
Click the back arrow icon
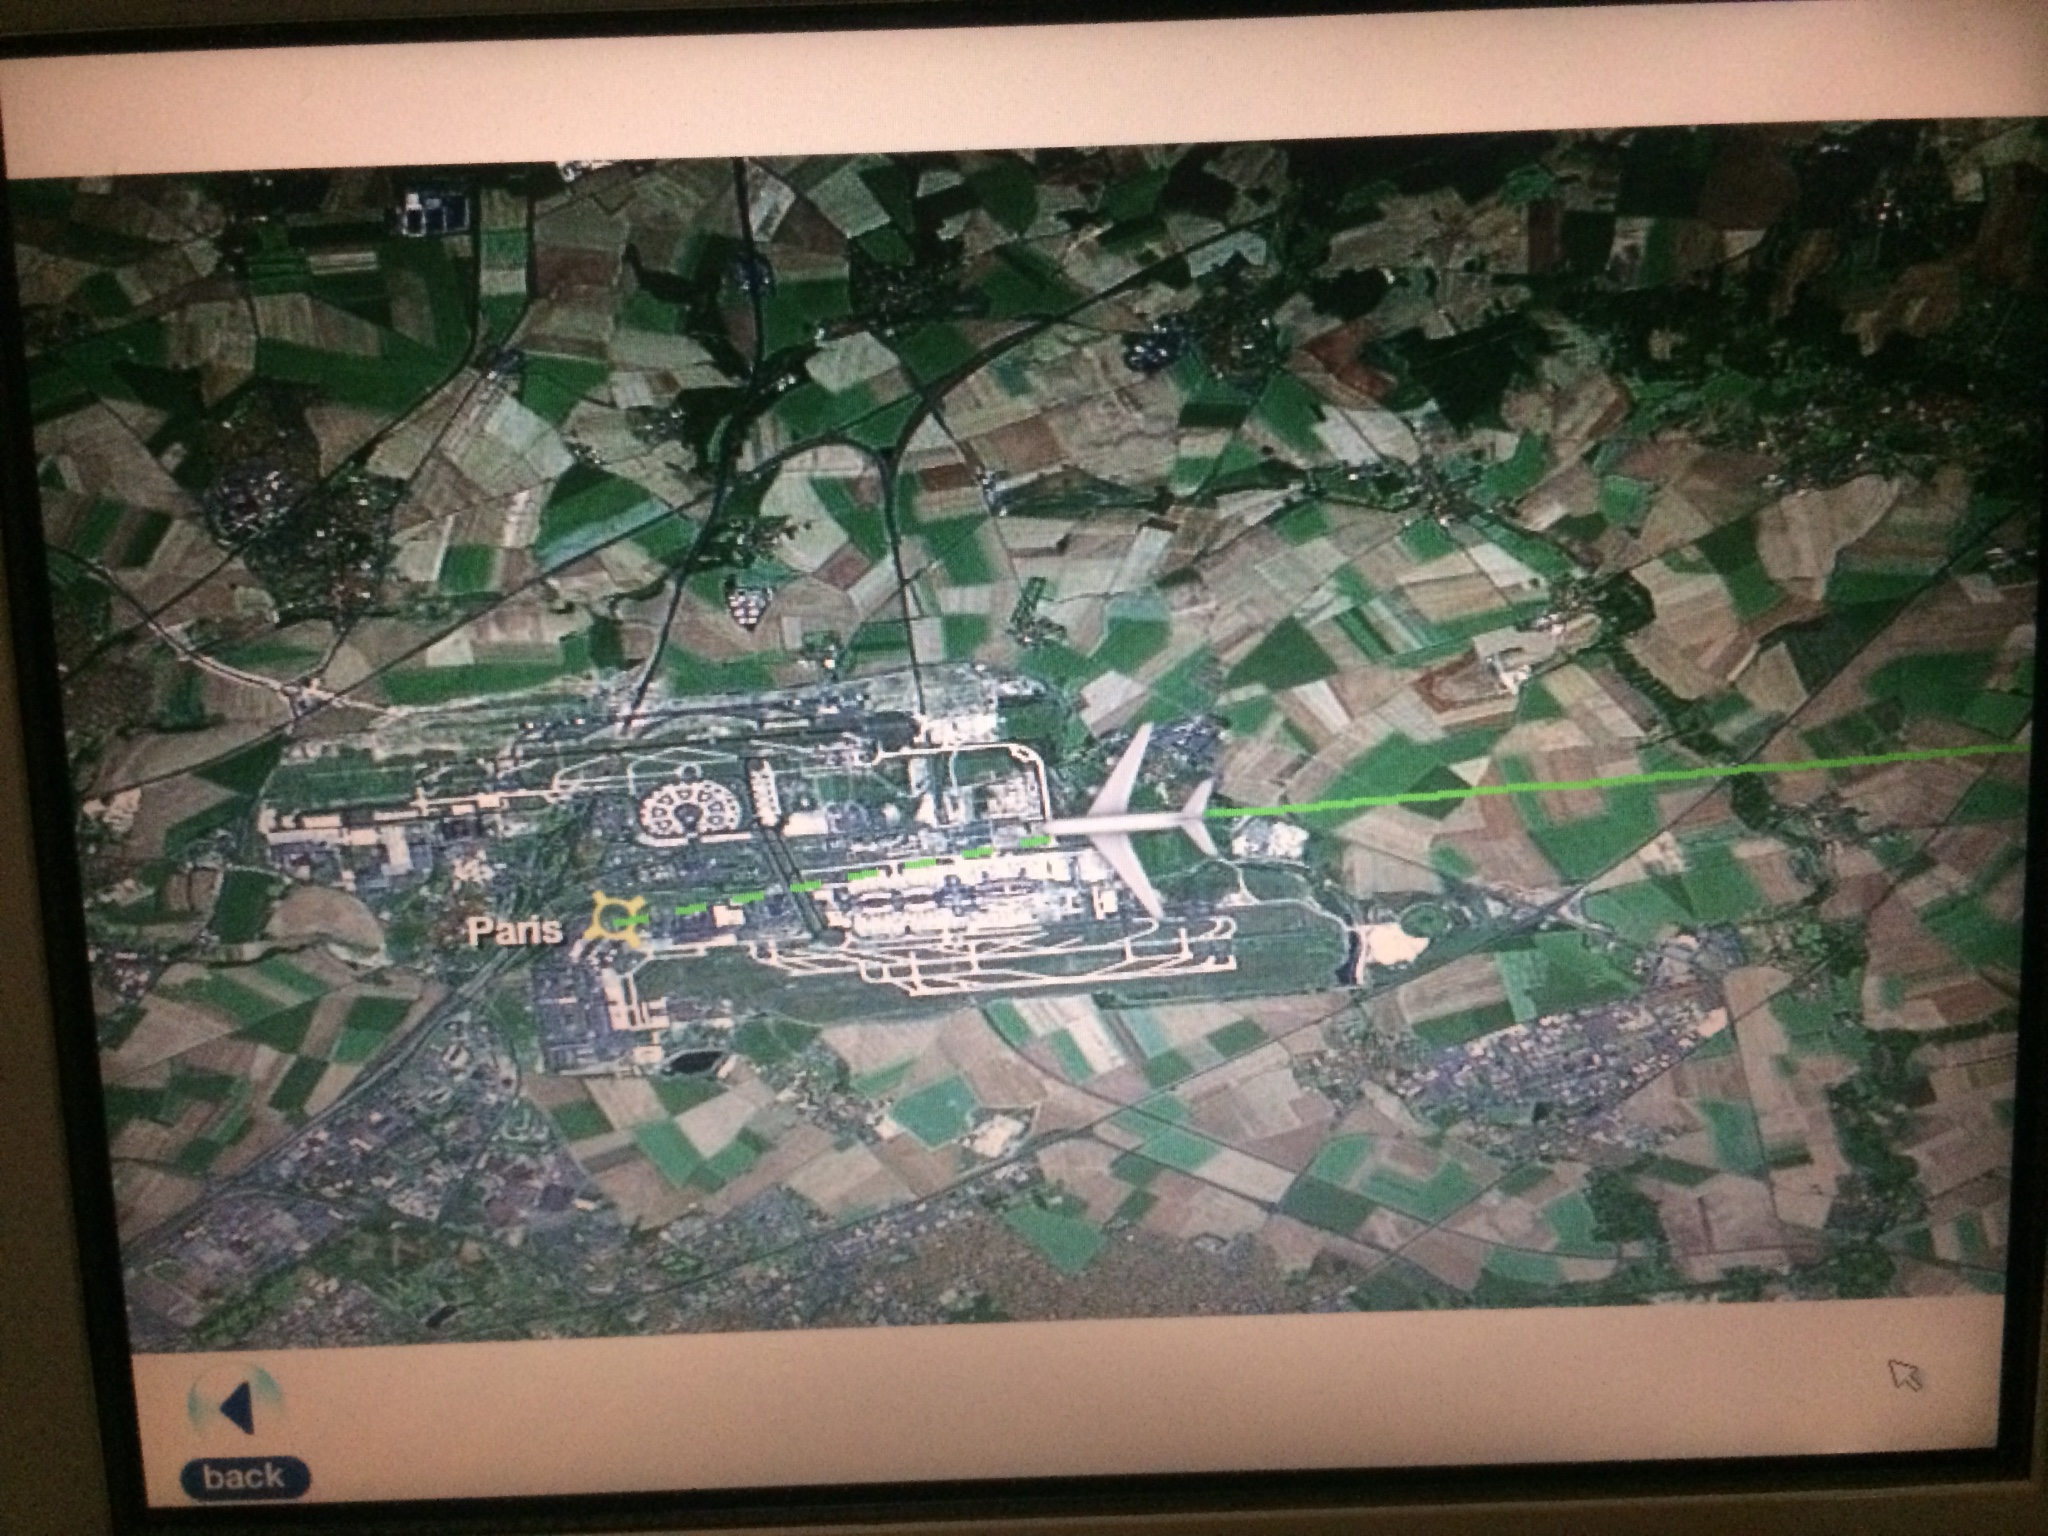pyautogui.click(x=236, y=1407)
